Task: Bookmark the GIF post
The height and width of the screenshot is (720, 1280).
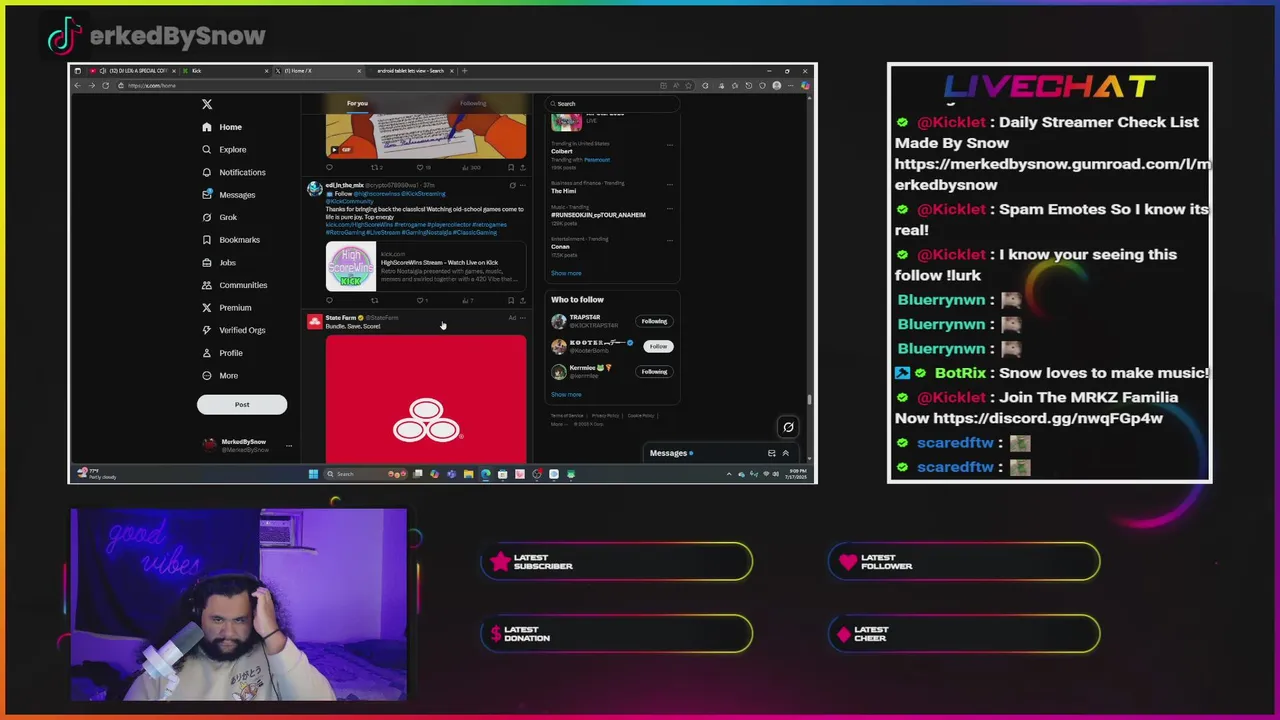Action: point(510,167)
